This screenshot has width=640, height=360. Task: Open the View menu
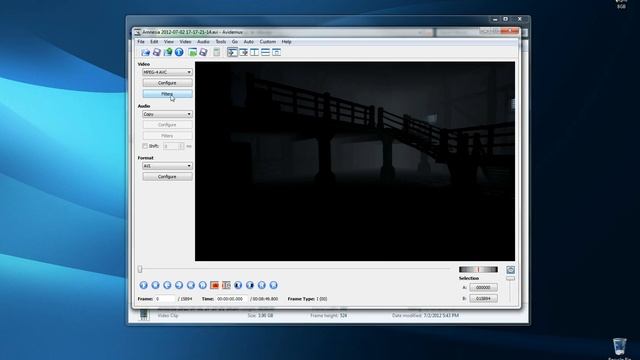[169, 42]
